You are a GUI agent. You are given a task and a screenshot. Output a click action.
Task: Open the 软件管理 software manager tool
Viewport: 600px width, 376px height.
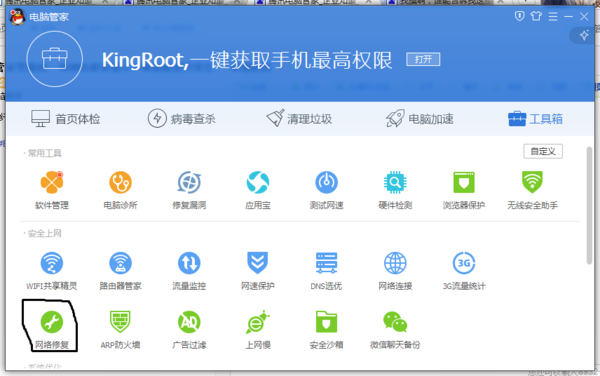(52, 190)
